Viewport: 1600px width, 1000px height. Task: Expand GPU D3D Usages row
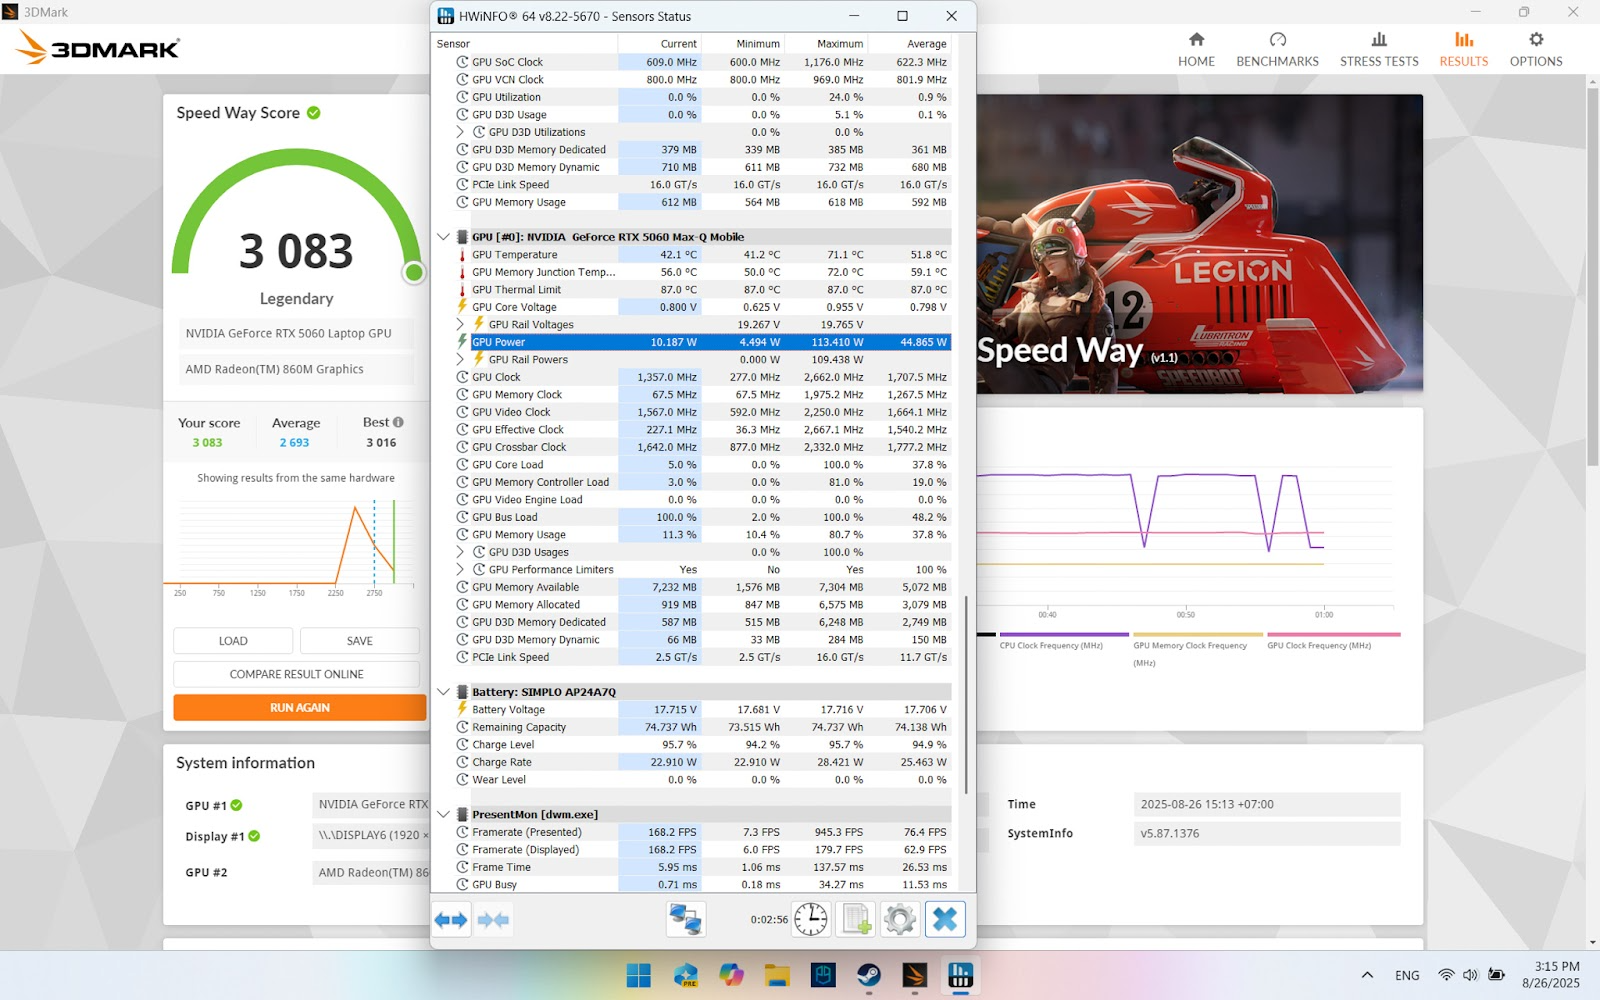460,552
